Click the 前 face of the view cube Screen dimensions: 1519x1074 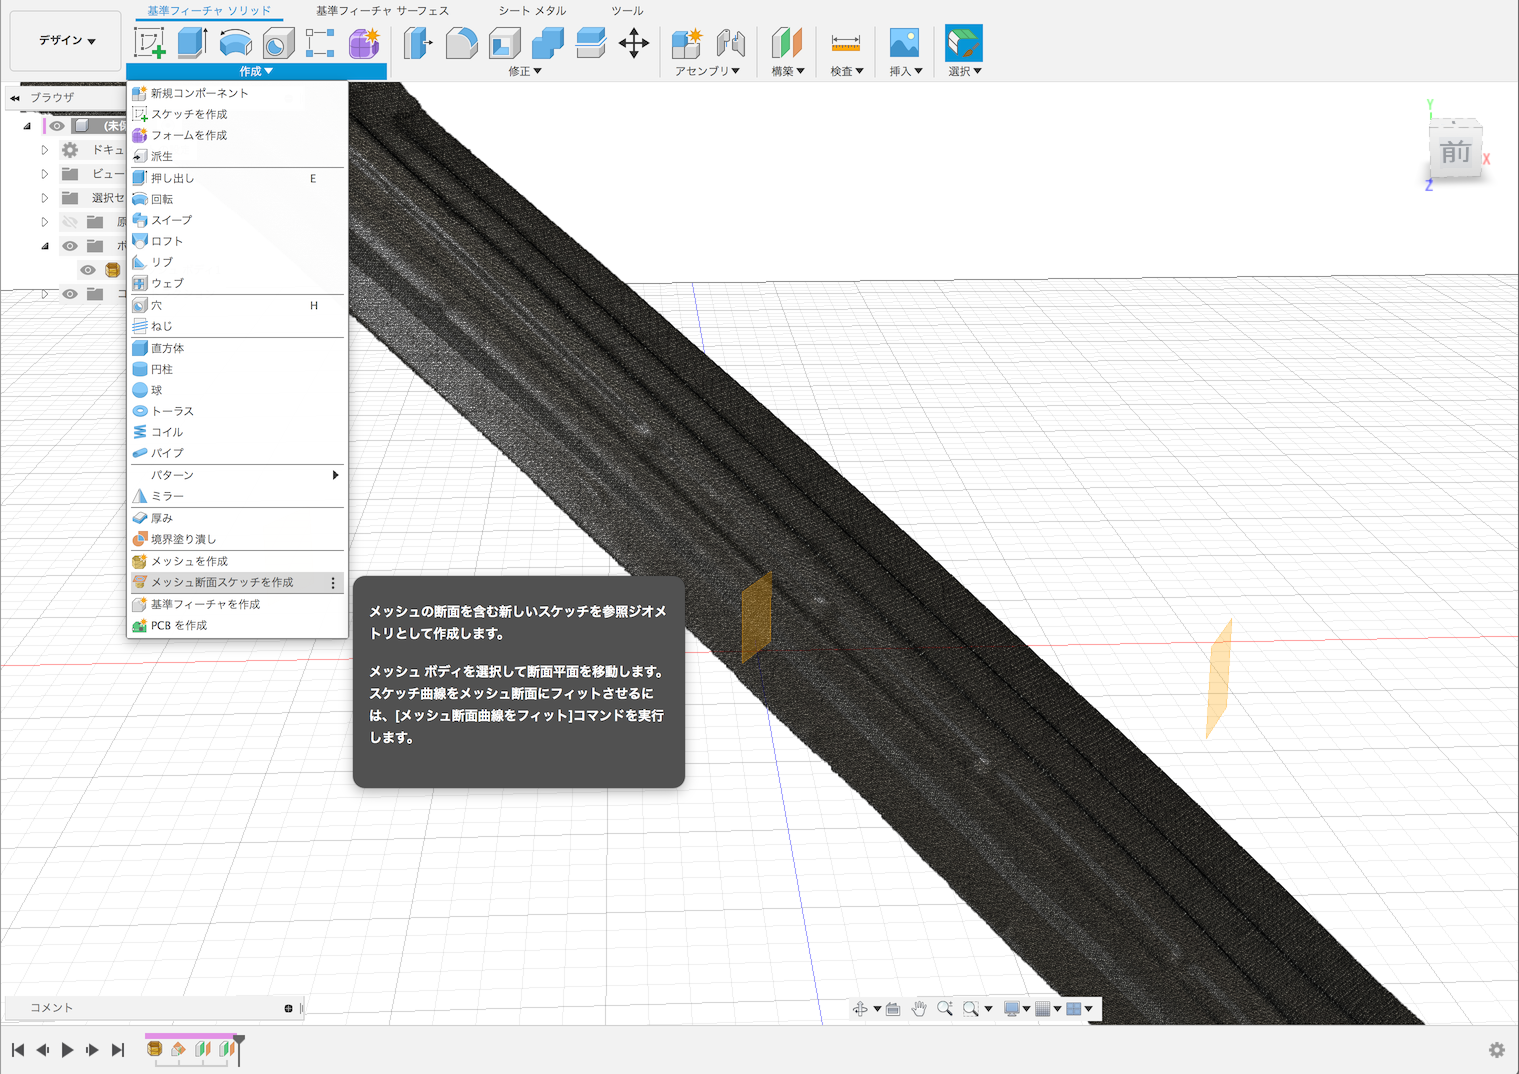(1455, 153)
